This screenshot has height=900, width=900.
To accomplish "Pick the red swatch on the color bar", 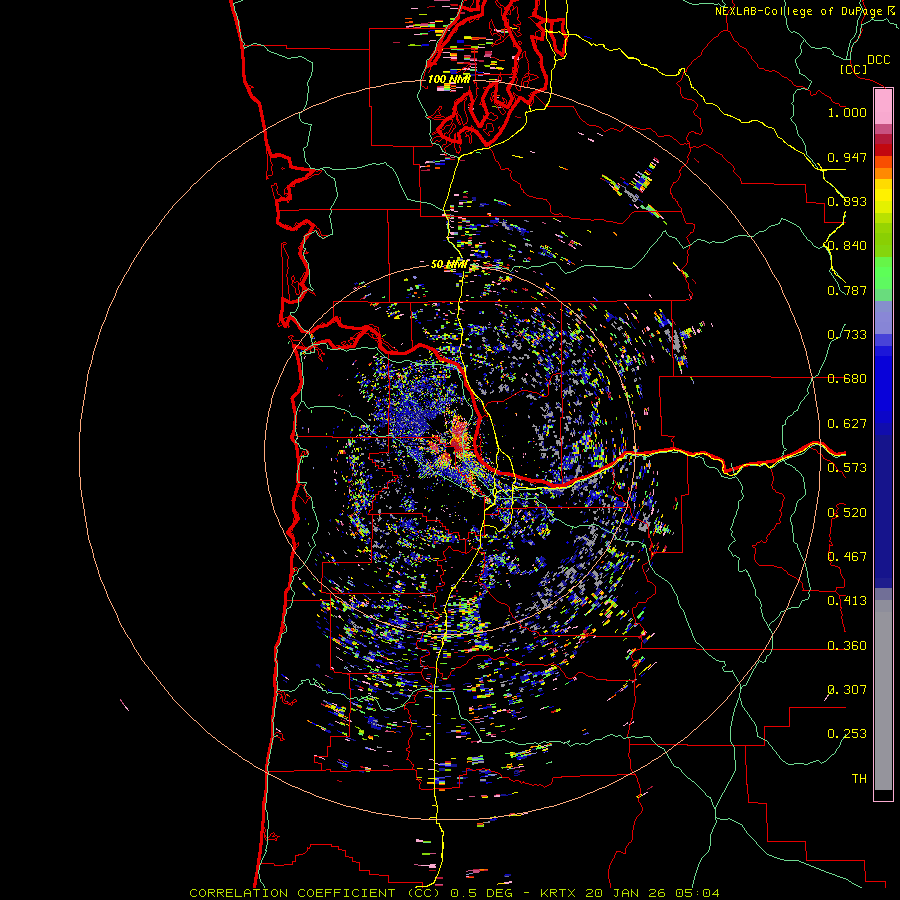I will [883, 150].
